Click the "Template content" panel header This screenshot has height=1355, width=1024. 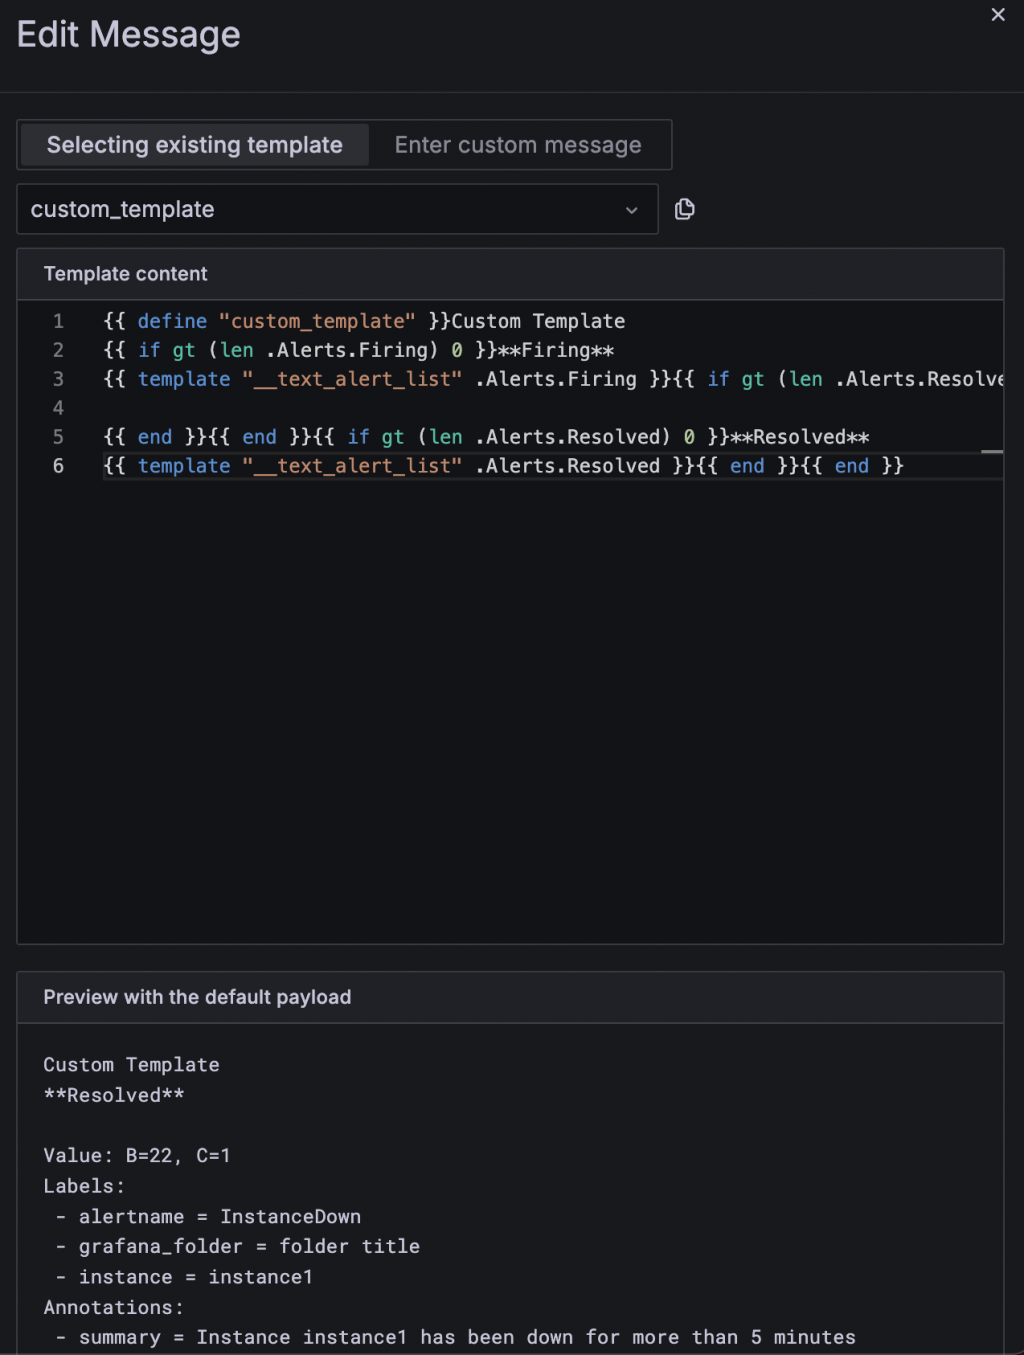pyautogui.click(x=126, y=274)
